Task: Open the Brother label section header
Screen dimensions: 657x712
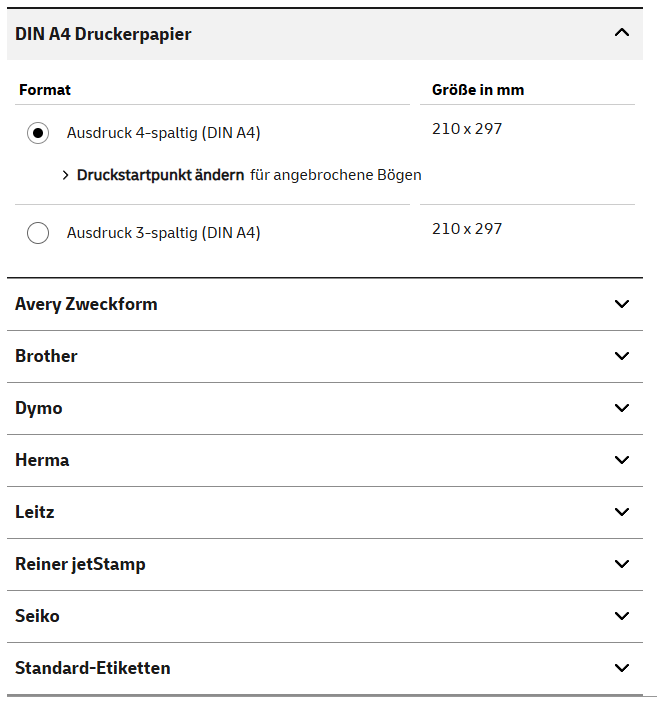Action: coord(325,356)
